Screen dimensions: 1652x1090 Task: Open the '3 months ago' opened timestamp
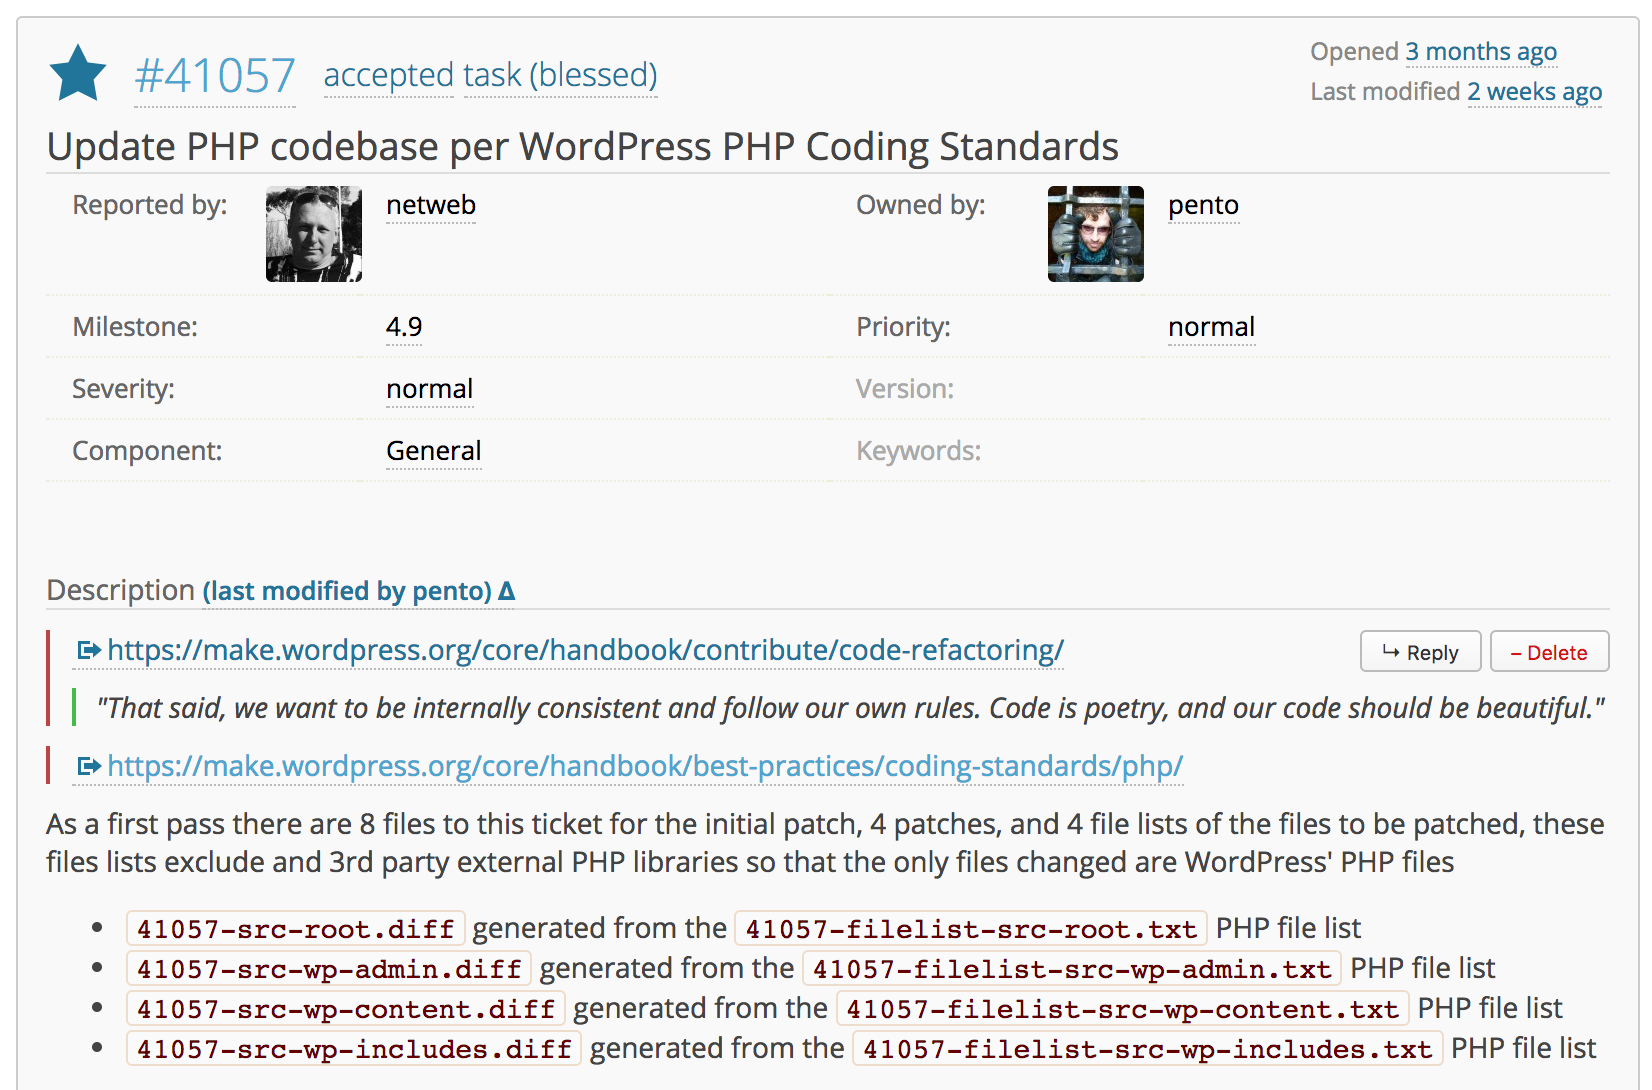click(x=1481, y=51)
